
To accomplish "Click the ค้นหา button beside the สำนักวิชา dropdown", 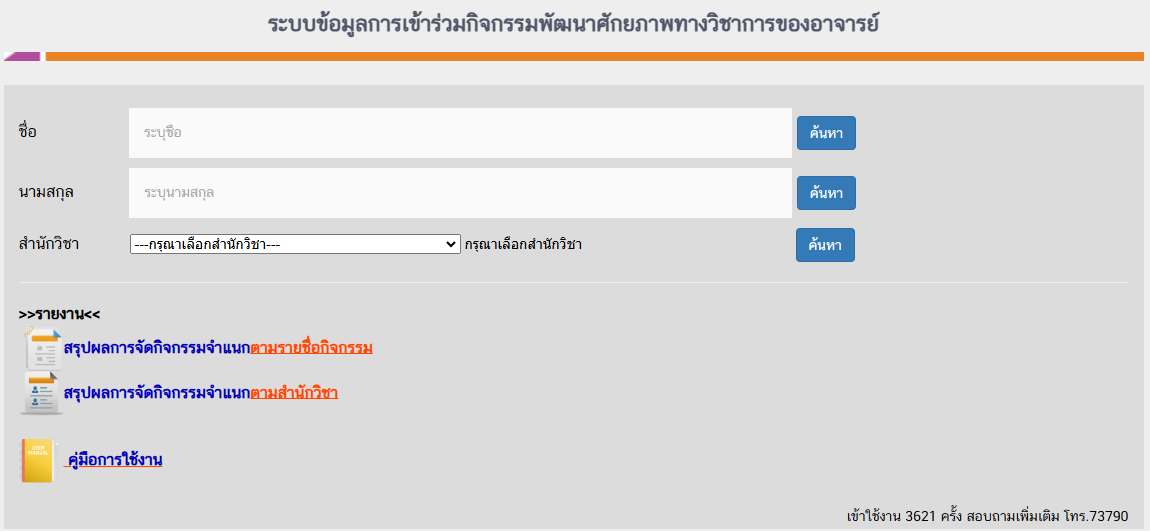I will [x=825, y=245].
